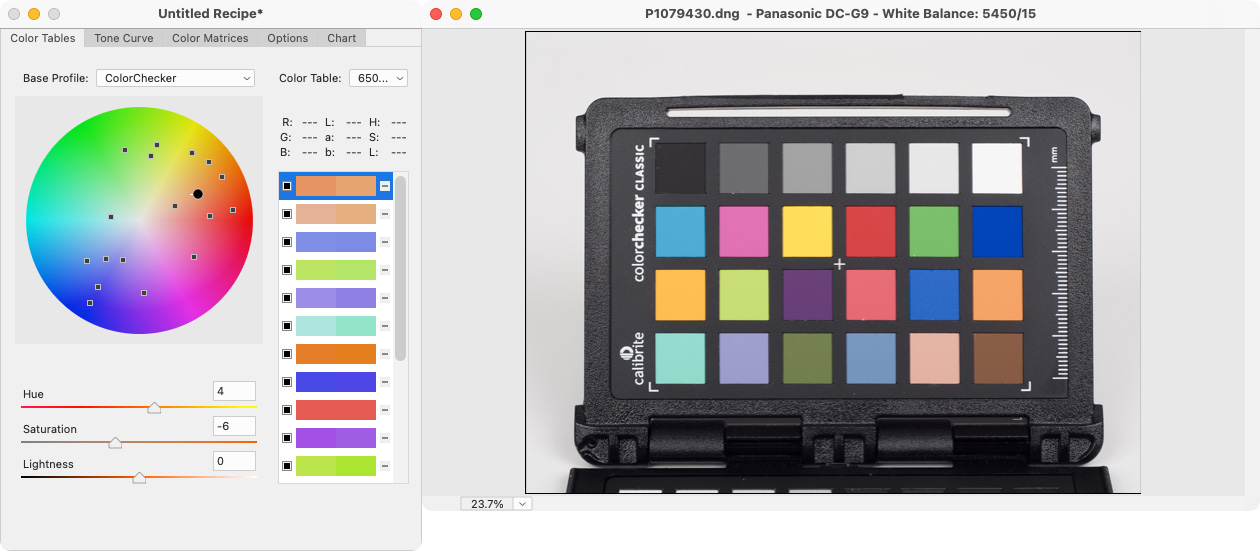Select the periwinkle blue color swatch row
This screenshot has width=1260, height=551.
pyautogui.click(x=336, y=242)
